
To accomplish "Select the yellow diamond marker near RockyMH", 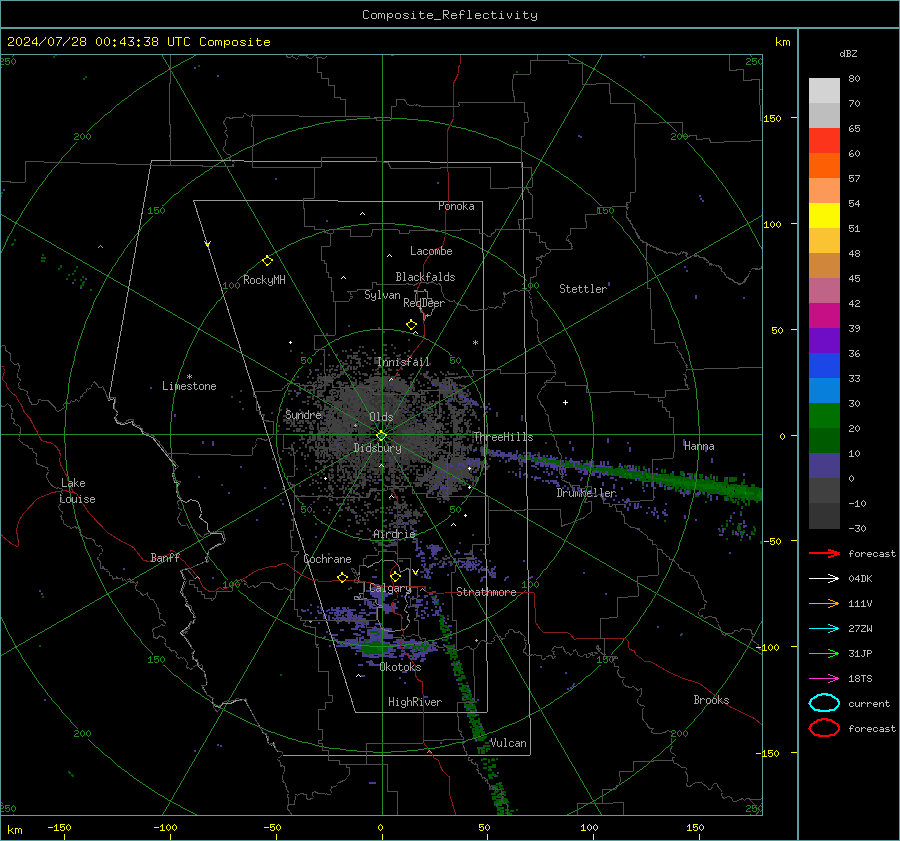I will point(267,261).
